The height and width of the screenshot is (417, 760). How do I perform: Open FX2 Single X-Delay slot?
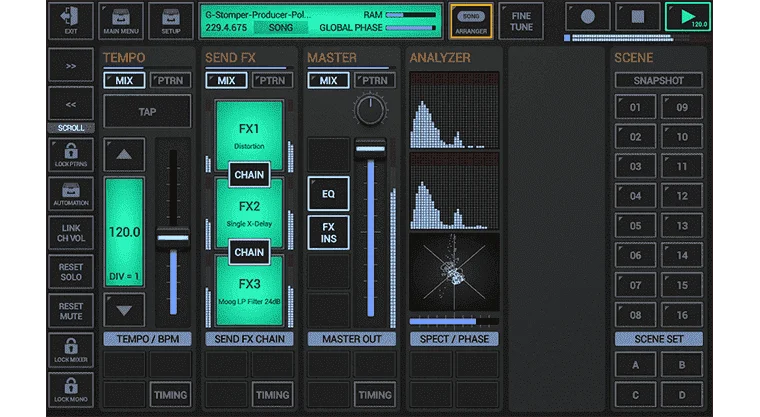tap(249, 213)
